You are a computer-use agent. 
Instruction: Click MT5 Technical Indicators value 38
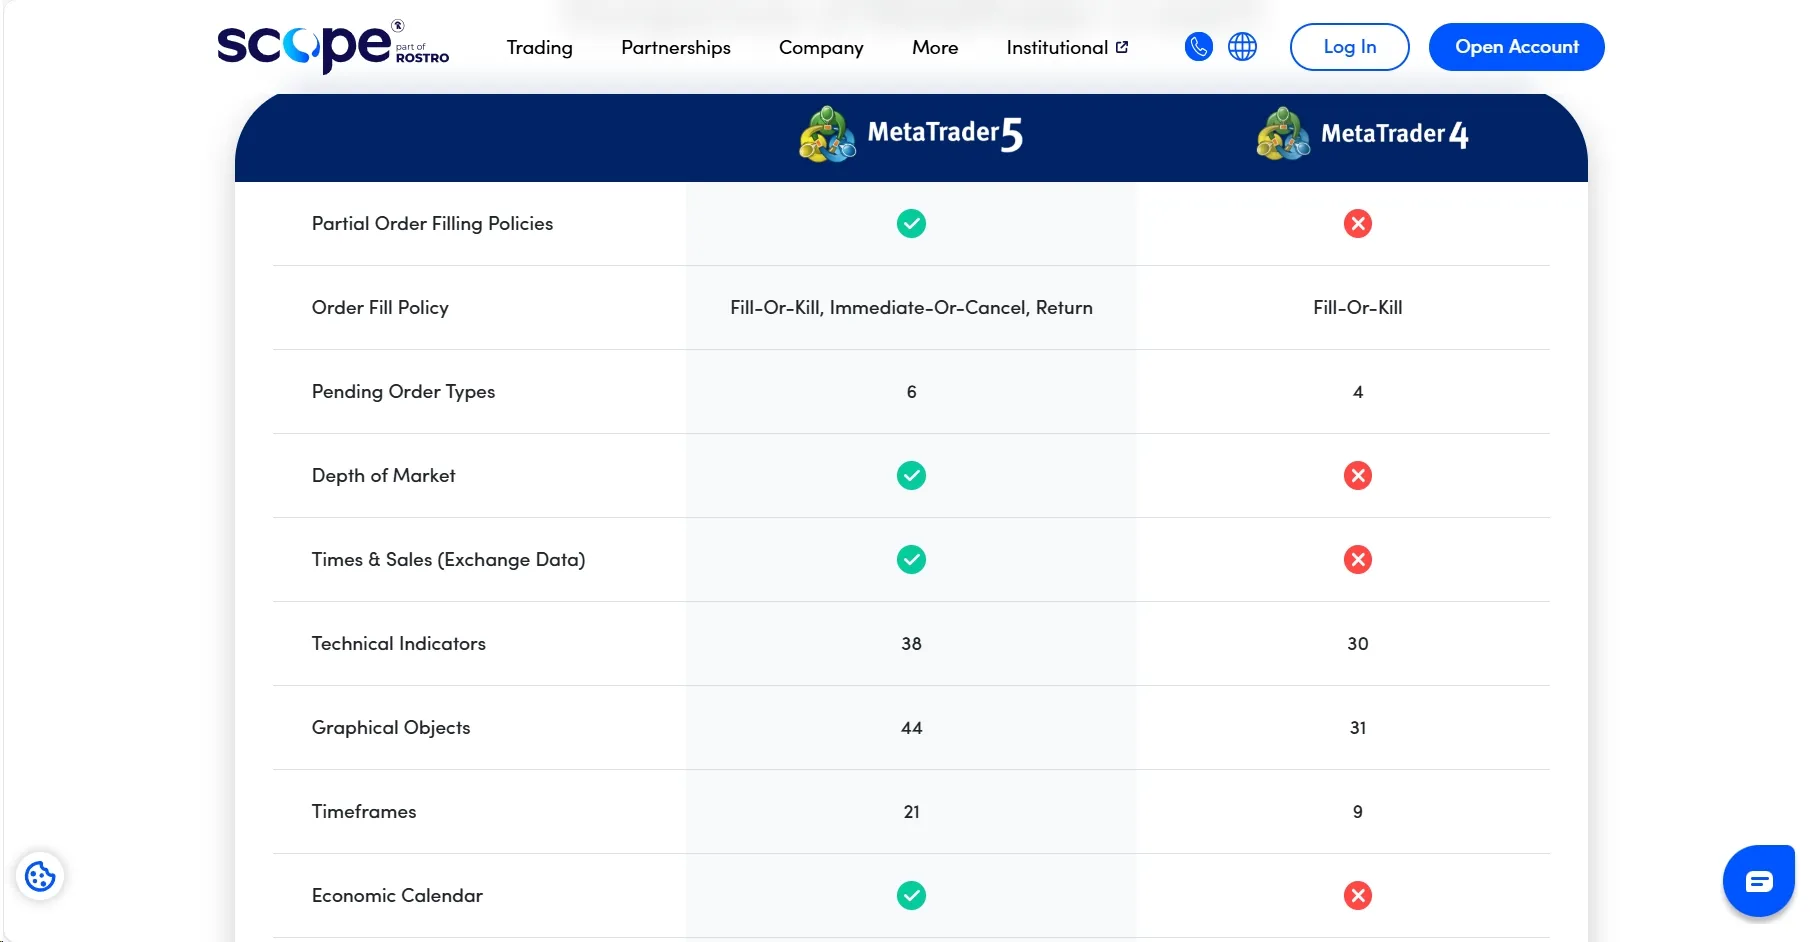[911, 644]
